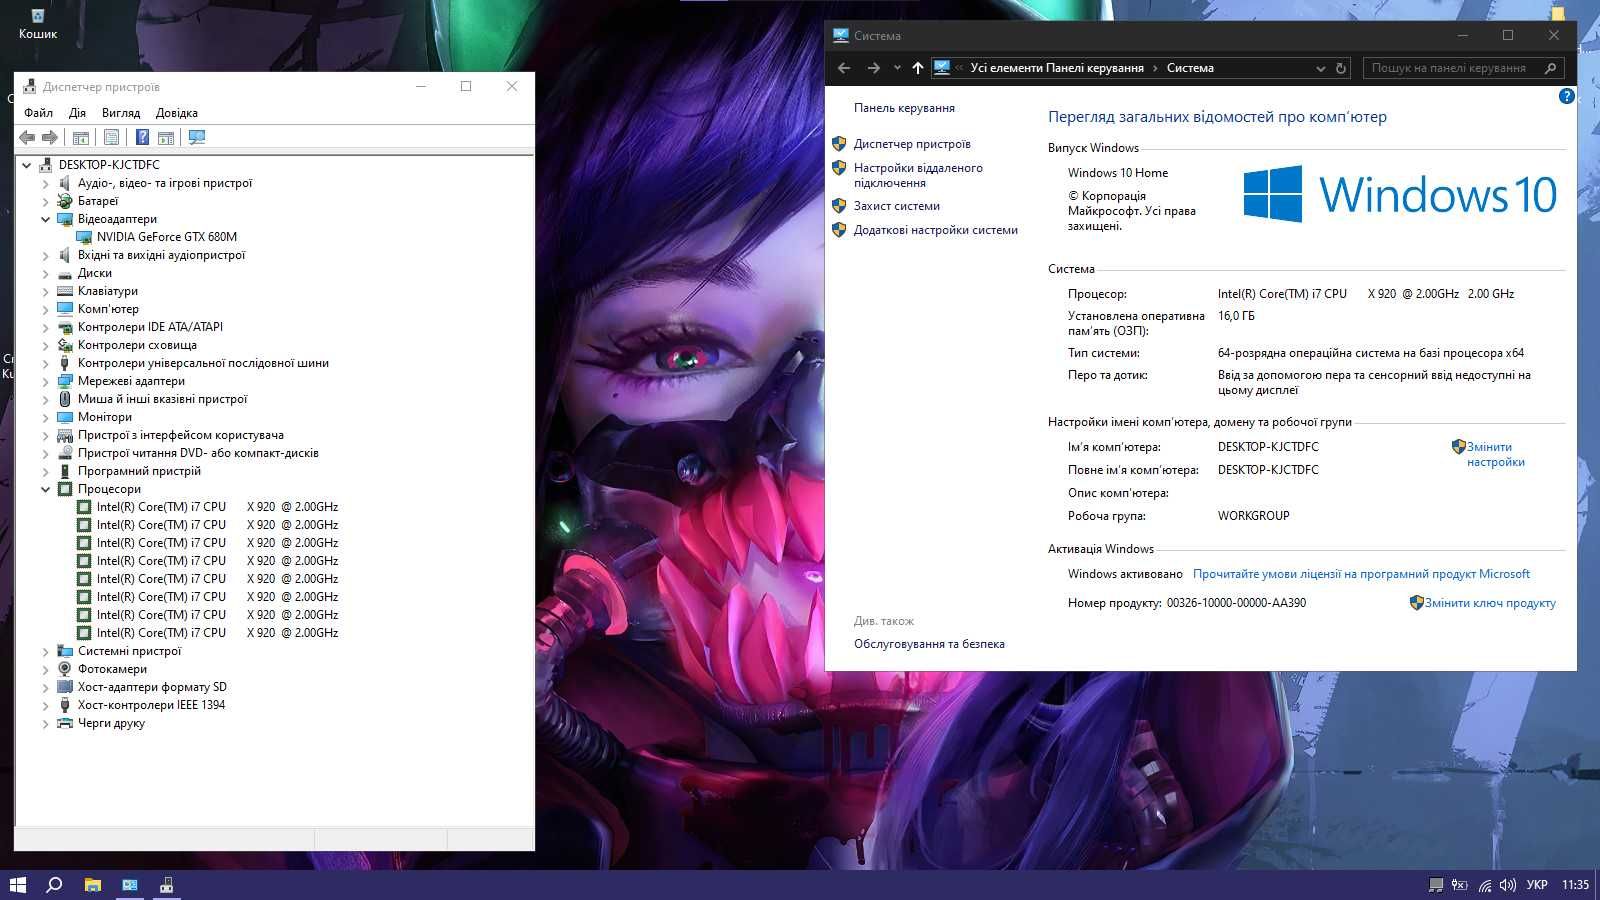Click the Панель керування home link
This screenshot has height=900, width=1600.
[904, 108]
